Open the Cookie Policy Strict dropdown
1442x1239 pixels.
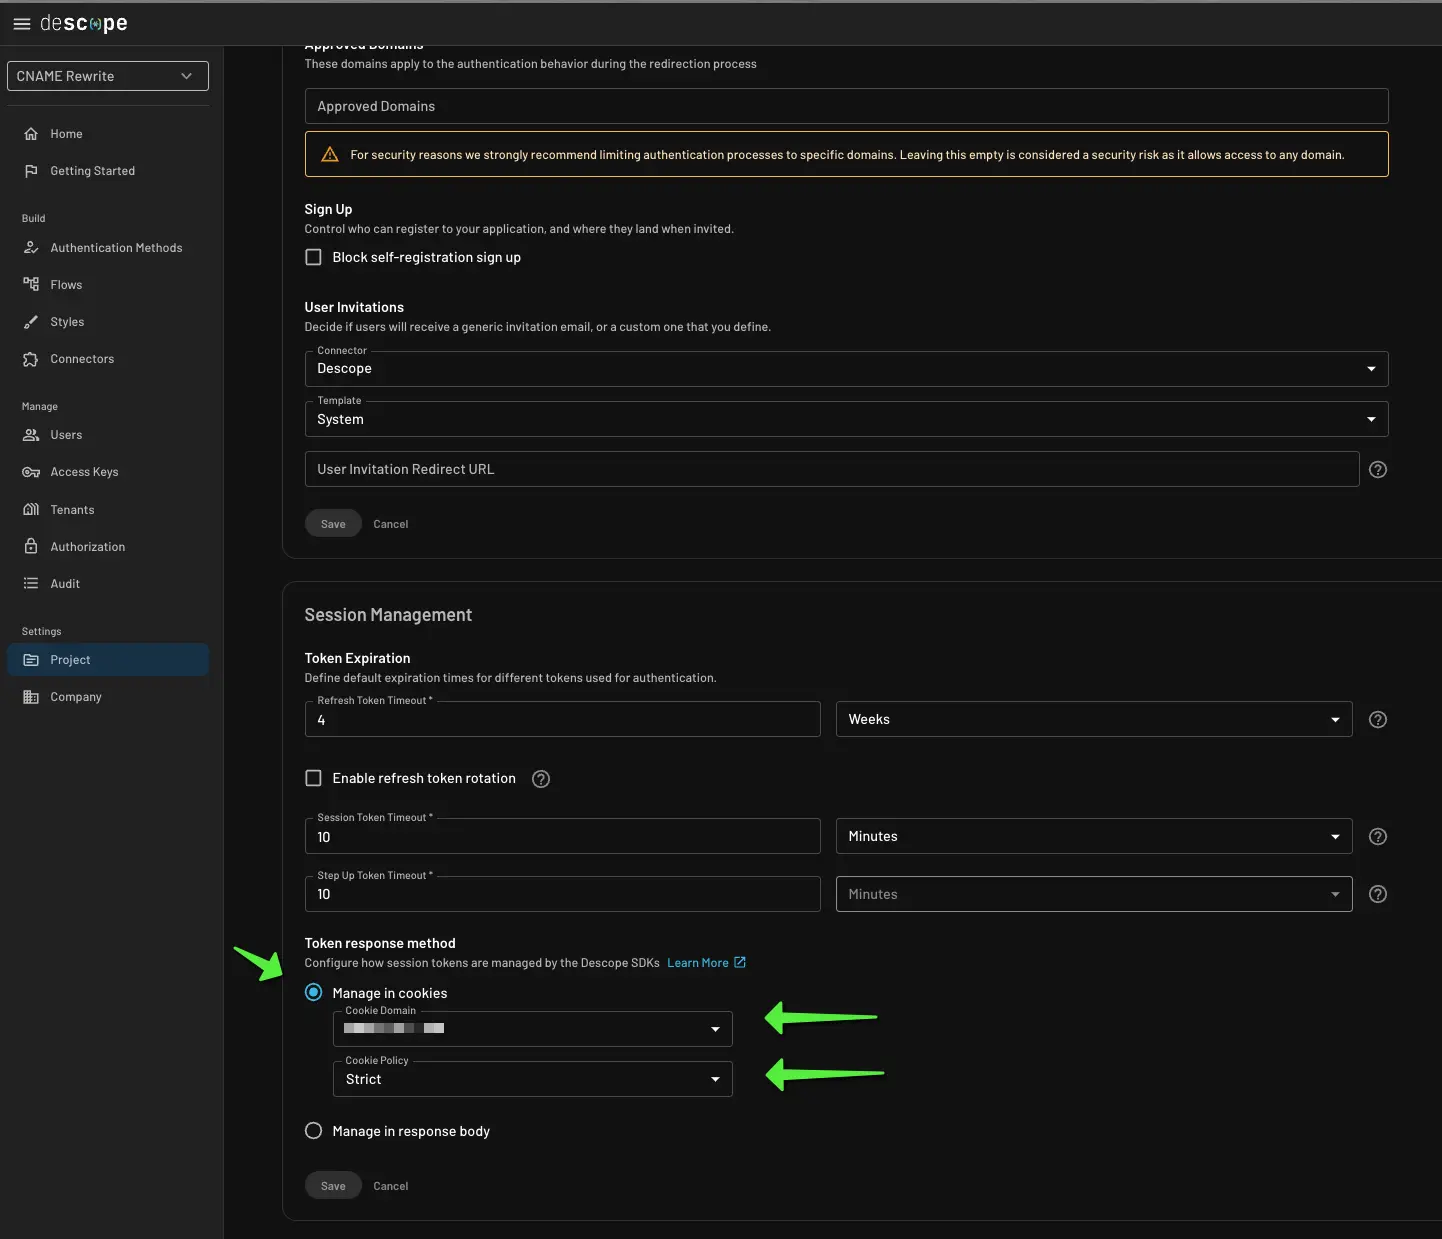pyautogui.click(x=533, y=1079)
